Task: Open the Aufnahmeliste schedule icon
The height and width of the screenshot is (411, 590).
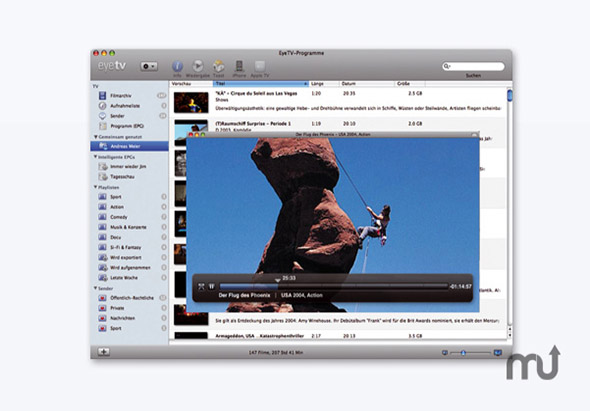Action: point(102,106)
